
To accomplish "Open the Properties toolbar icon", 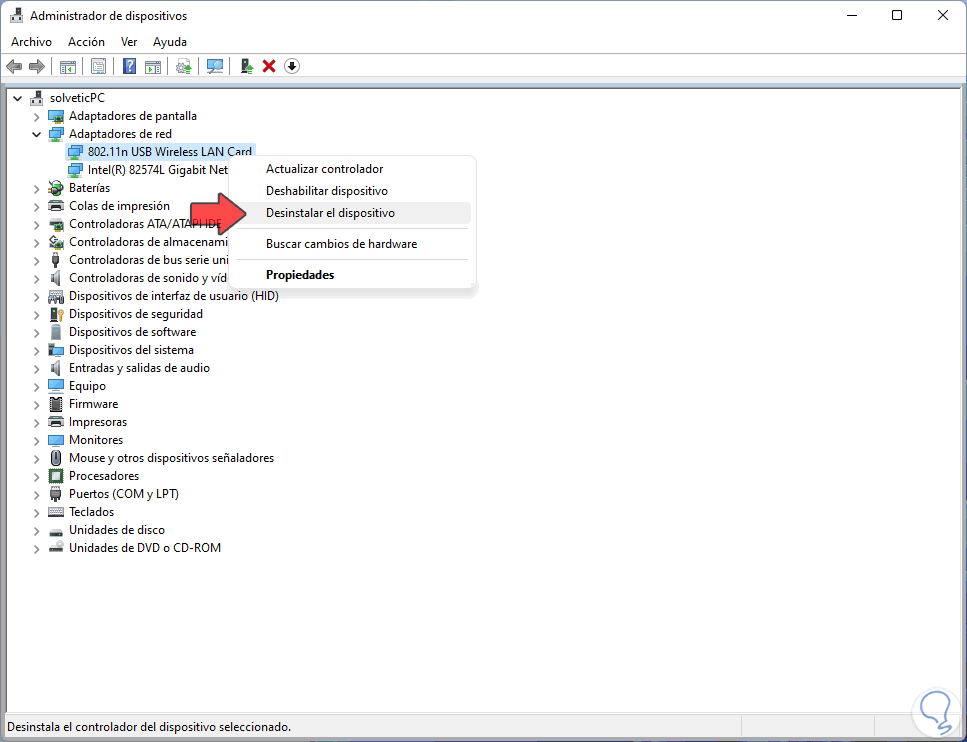I will (x=98, y=66).
